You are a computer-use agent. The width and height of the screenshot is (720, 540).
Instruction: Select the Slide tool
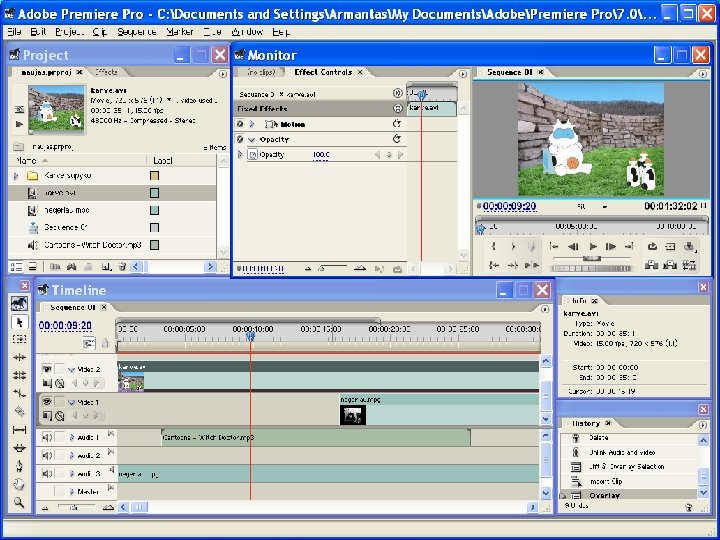[x=19, y=448]
